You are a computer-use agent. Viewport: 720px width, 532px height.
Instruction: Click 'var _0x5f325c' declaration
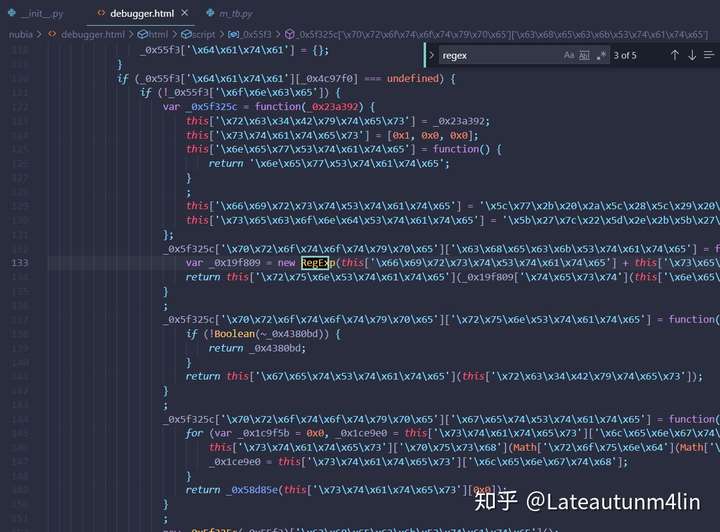tap(200, 107)
